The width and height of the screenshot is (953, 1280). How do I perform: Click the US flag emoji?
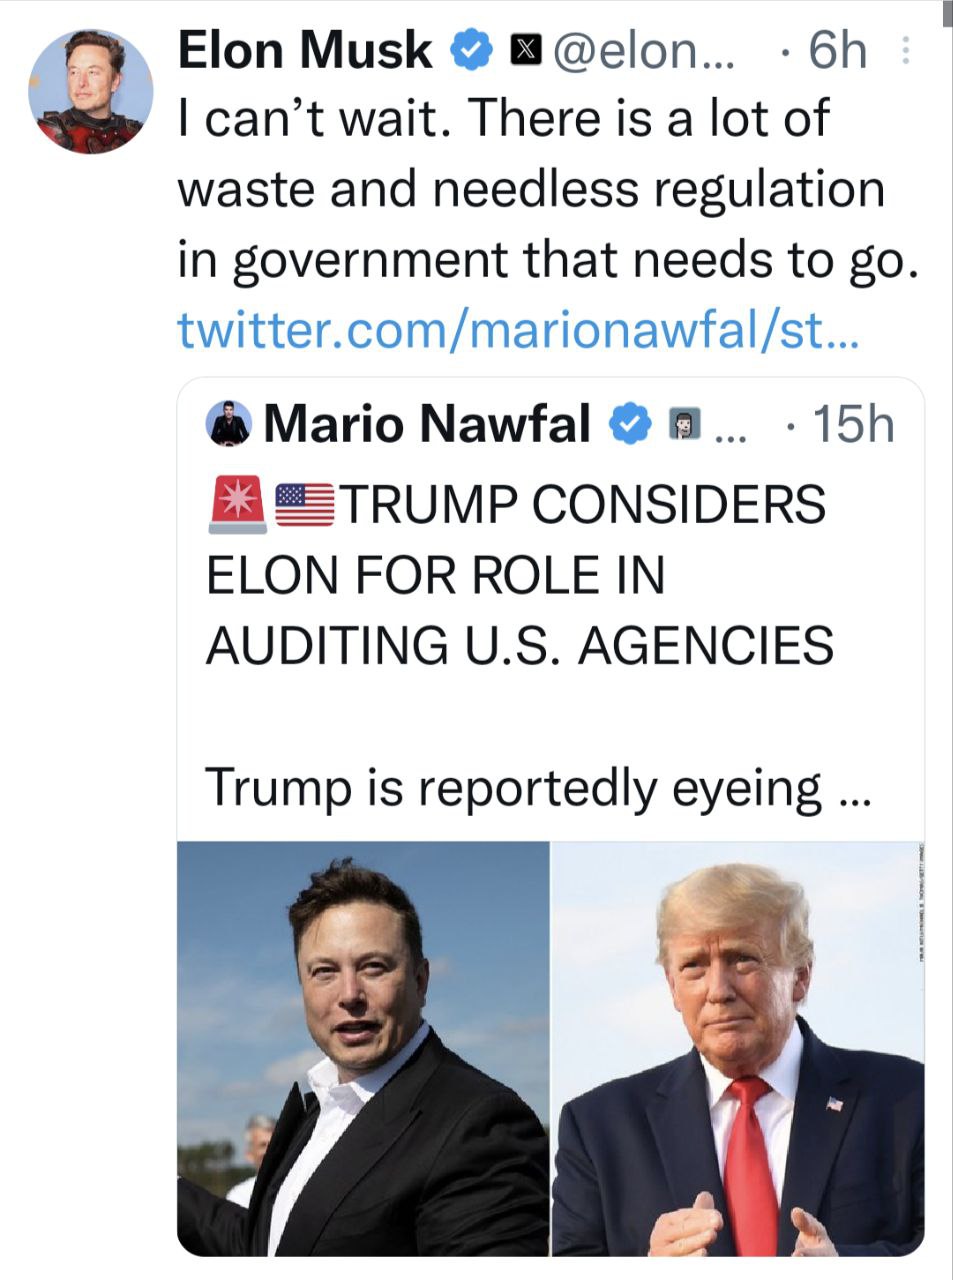(x=305, y=504)
